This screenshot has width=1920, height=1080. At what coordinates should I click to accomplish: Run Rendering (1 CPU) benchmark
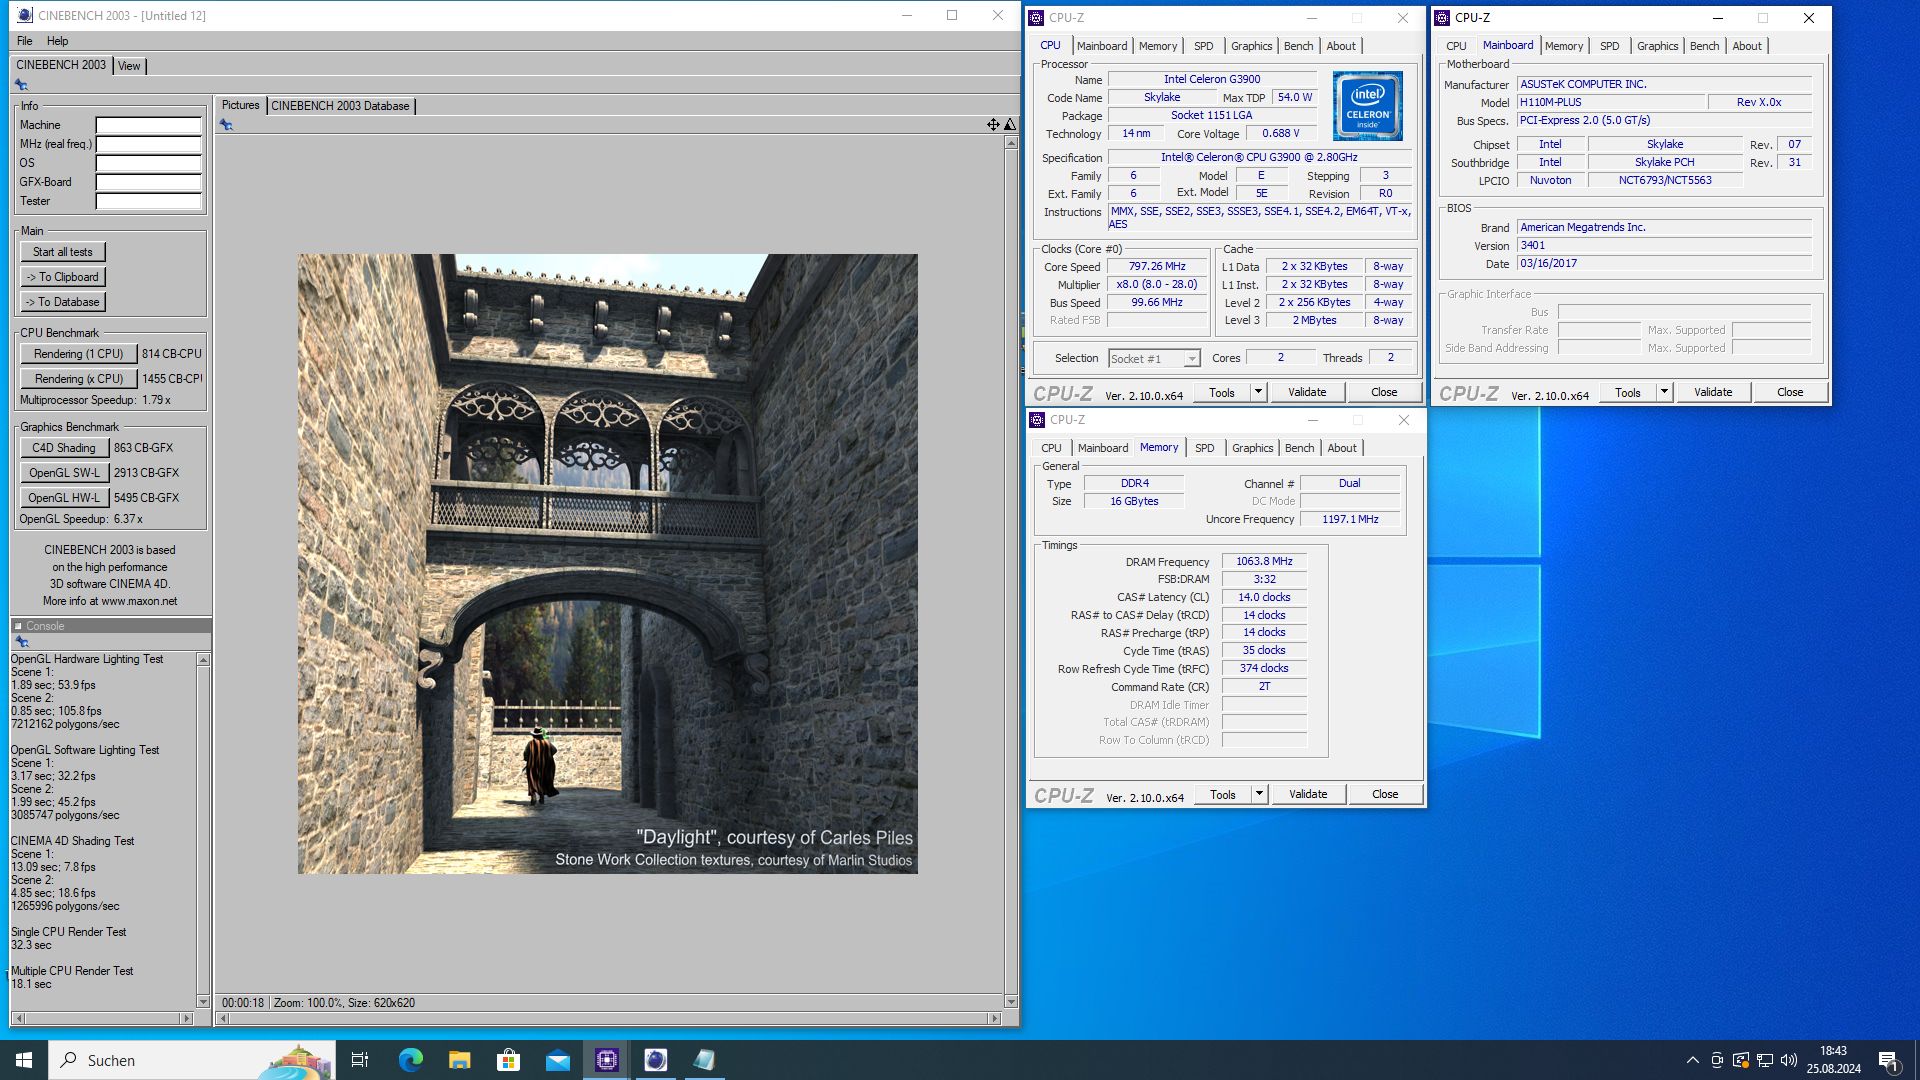point(78,354)
